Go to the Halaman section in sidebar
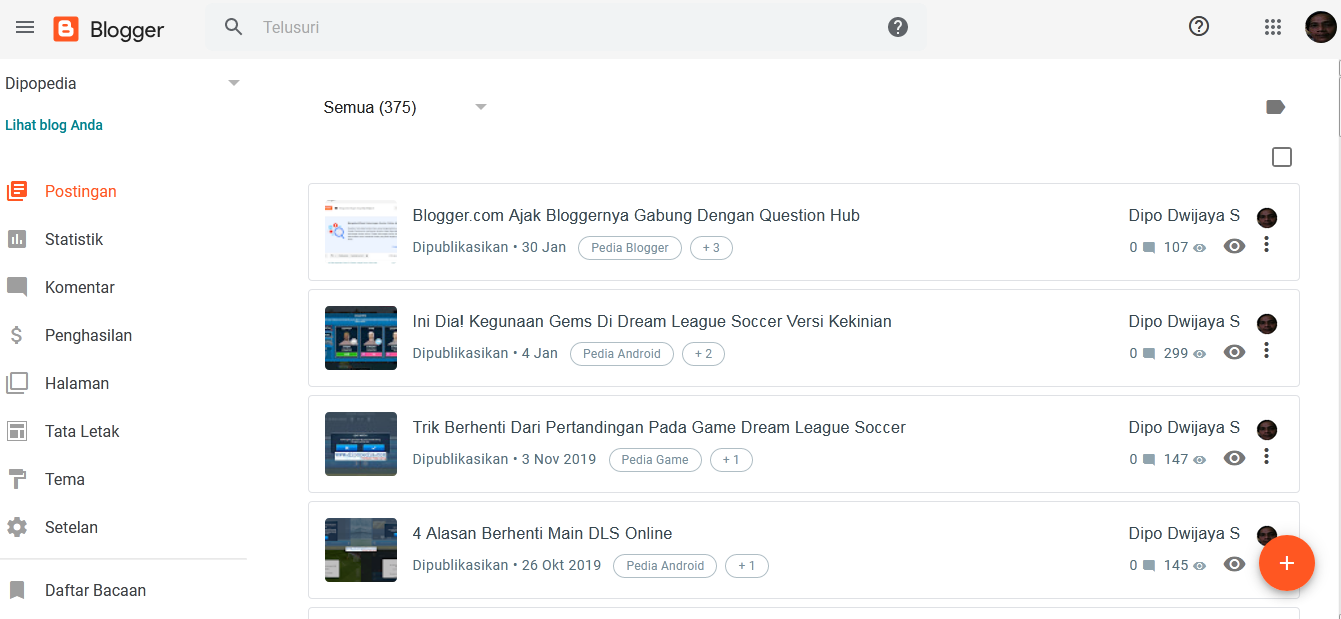Image resolution: width=1341 pixels, height=619 pixels. coord(17,383)
